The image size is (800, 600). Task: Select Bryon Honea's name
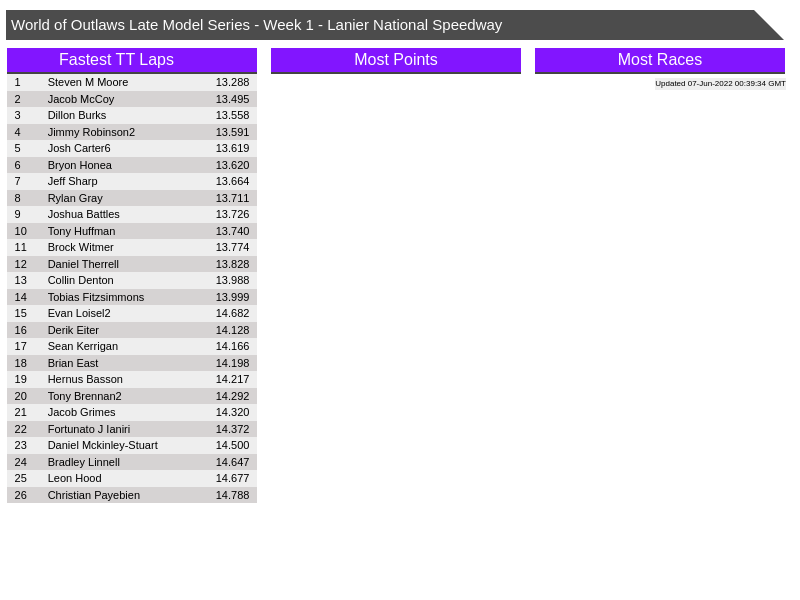(x=80, y=165)
